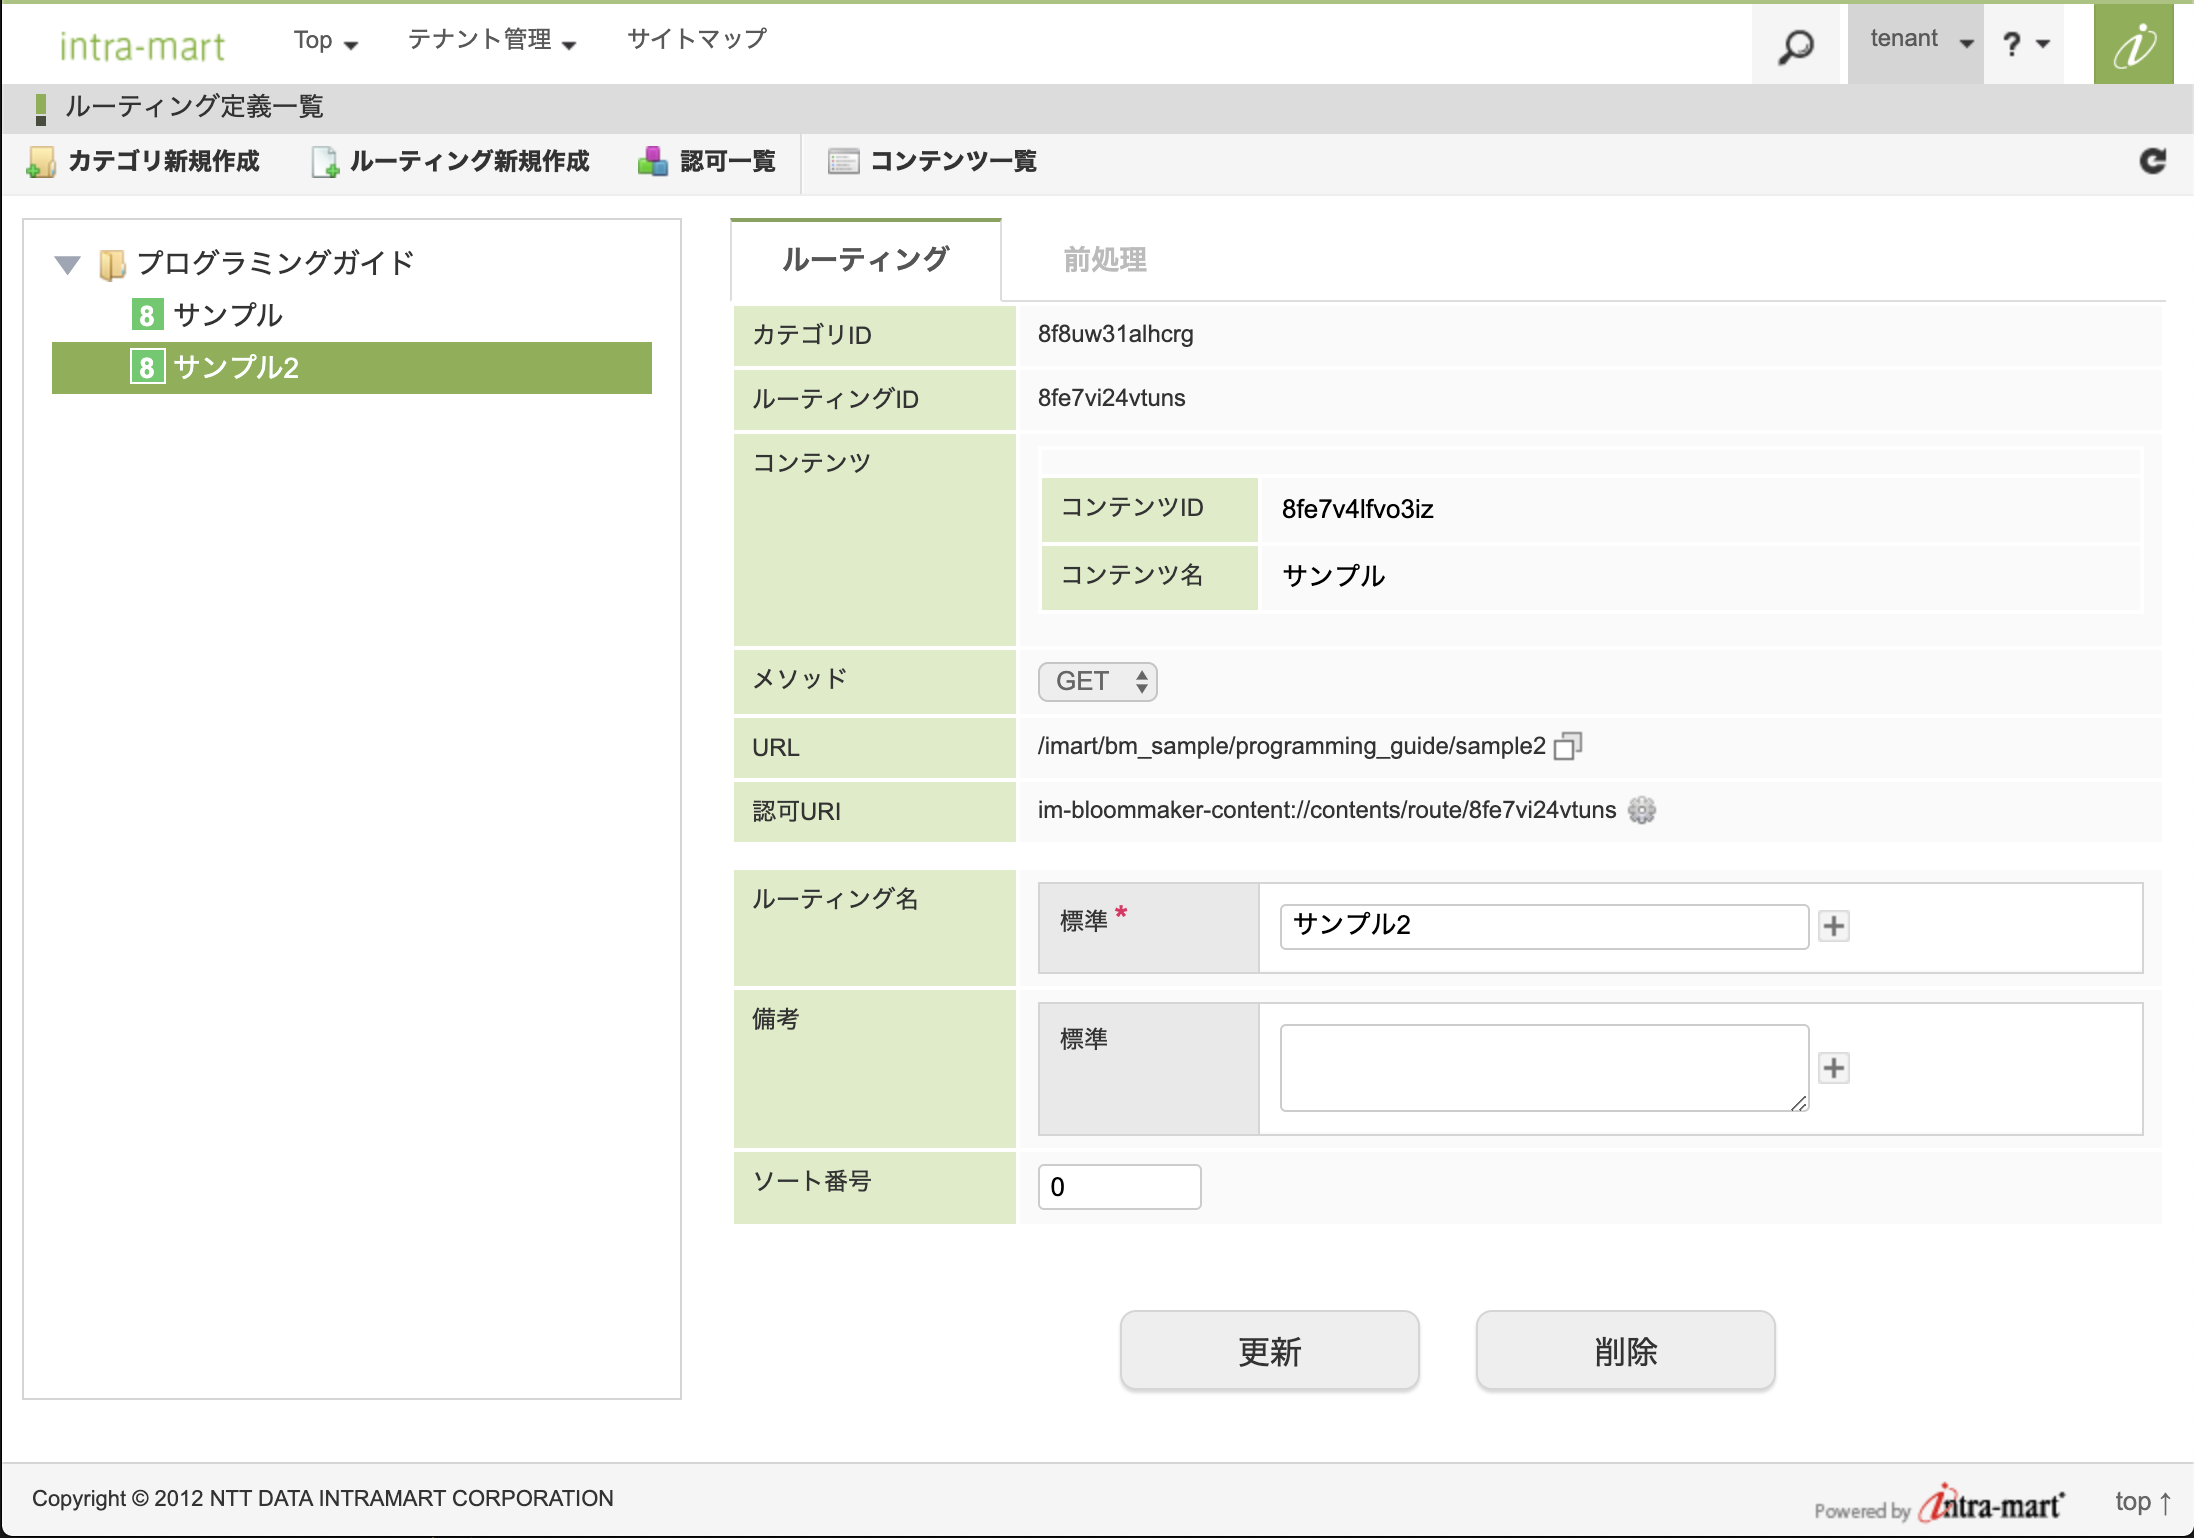2194x1538 pixels.
Task: Click the green intra-mart 'i' icon
Action: click(x=2133, y=46)
